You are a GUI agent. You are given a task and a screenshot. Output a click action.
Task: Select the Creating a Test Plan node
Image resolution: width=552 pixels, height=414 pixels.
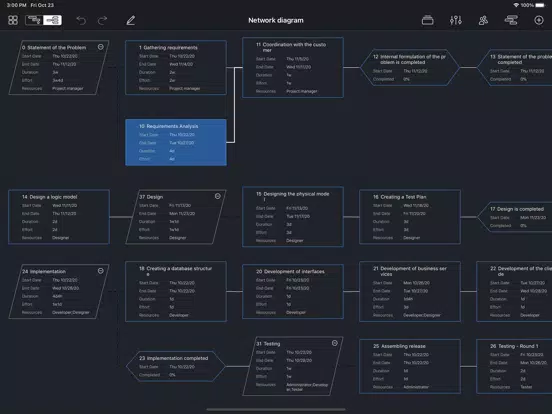coord(410,217)
